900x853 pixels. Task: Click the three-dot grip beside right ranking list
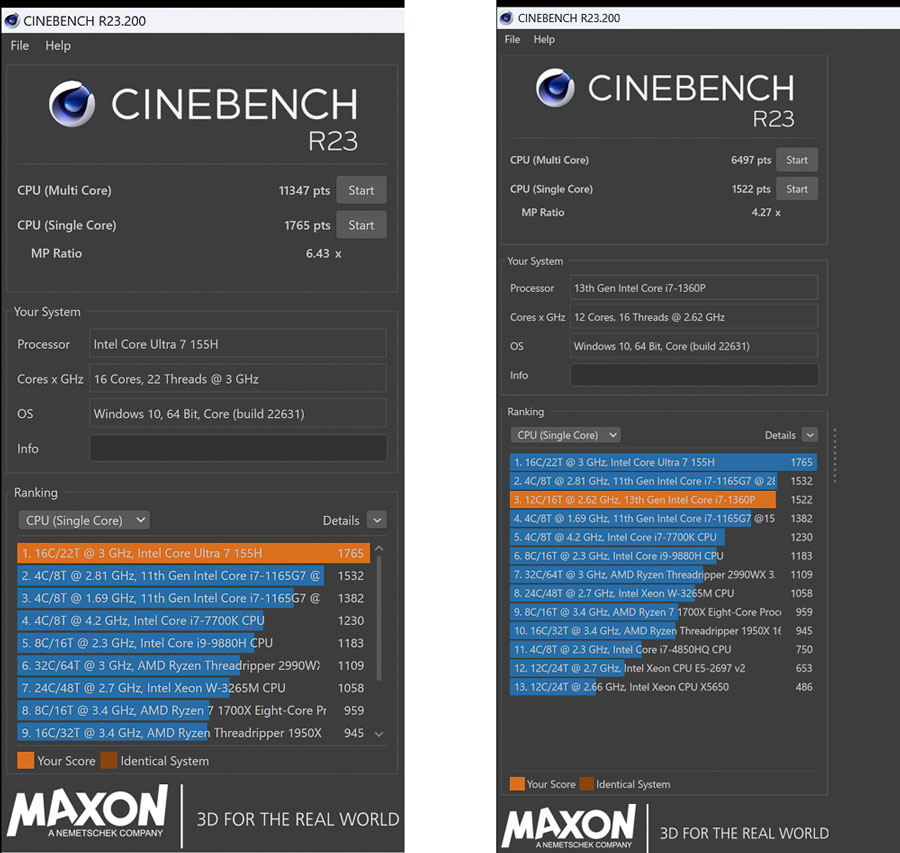(x=835, y=456)
